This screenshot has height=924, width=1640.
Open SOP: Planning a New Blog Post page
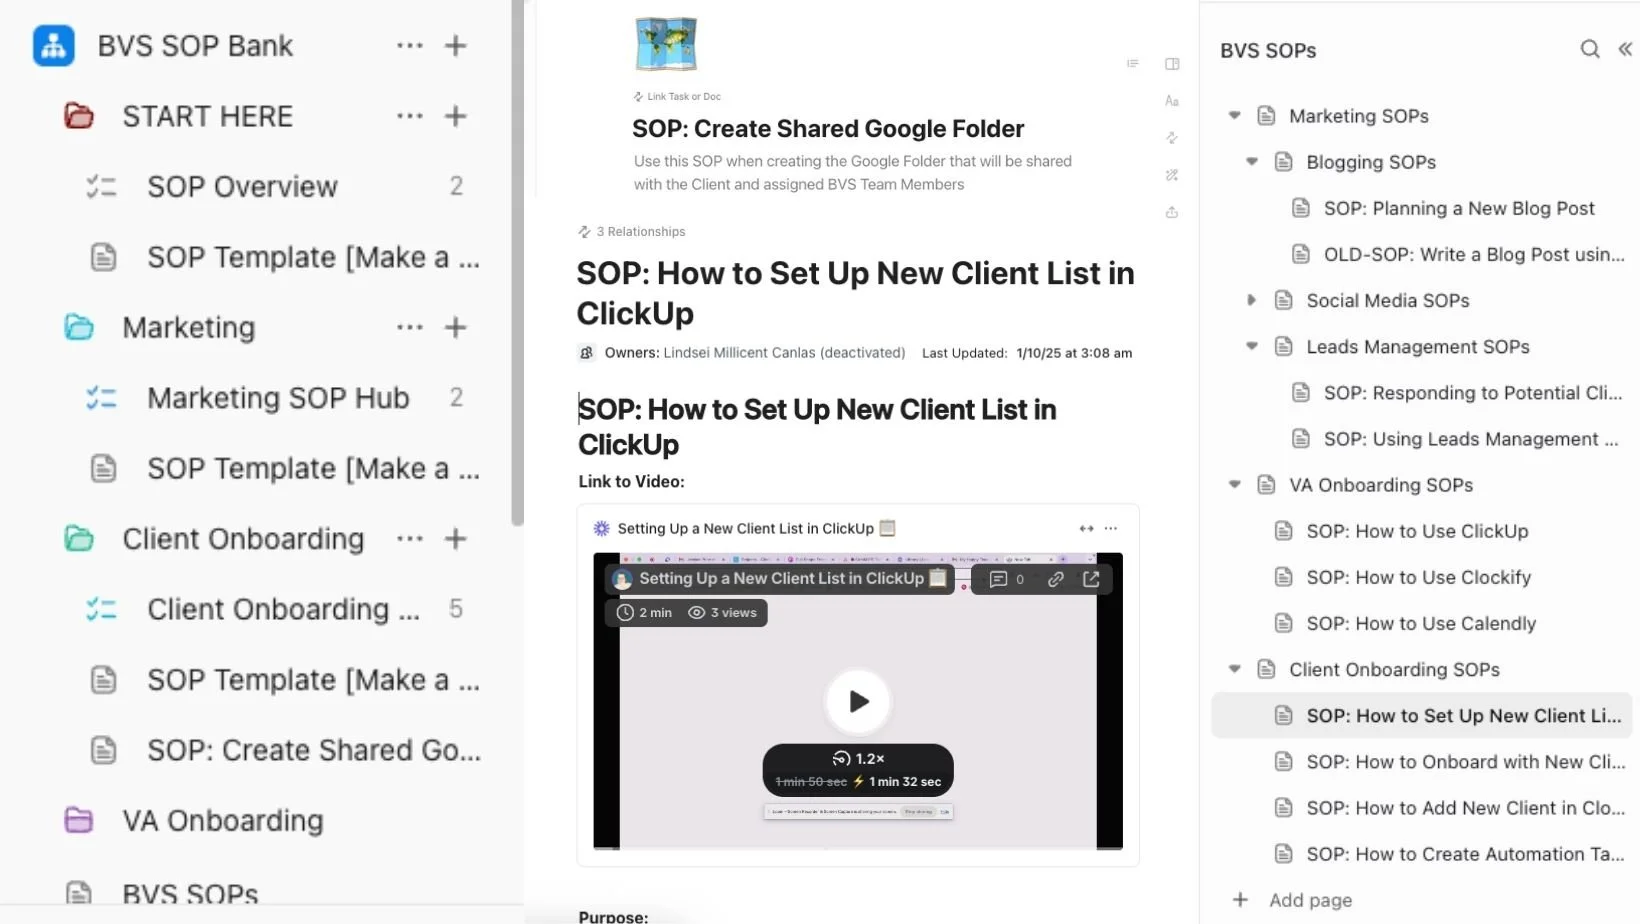1459,208
